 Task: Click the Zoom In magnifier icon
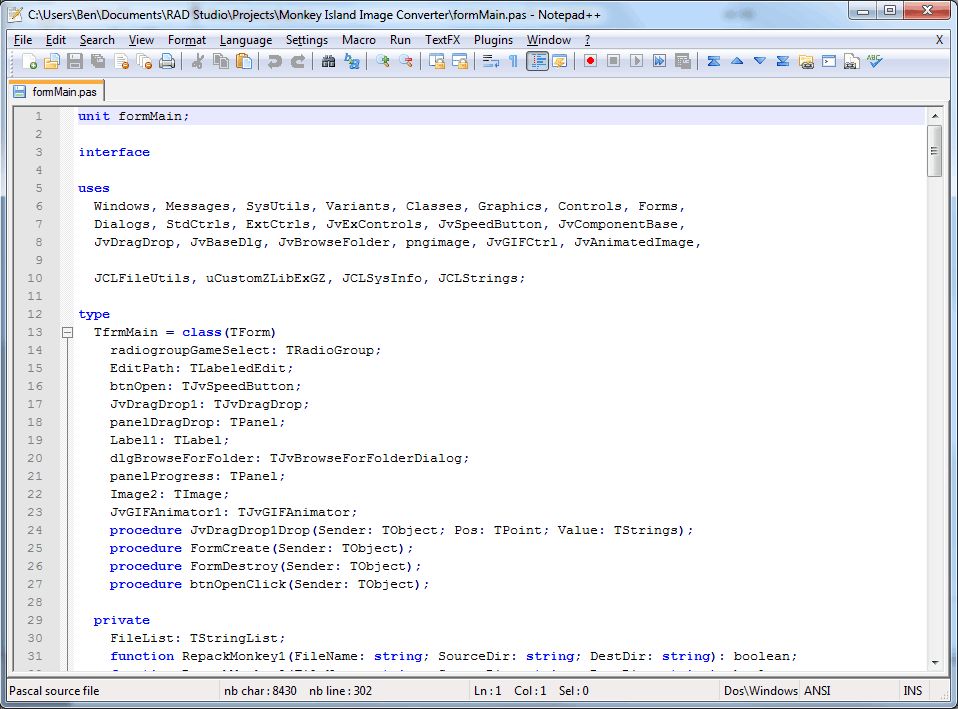click(x=382, y=61)
